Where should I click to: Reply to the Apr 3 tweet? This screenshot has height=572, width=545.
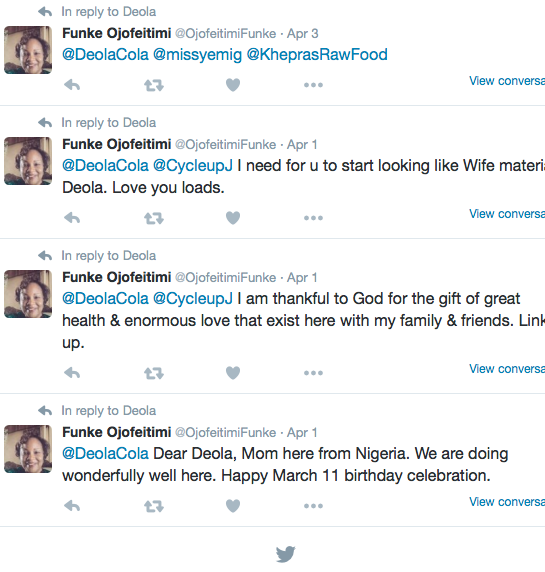[x=72, y=85]
